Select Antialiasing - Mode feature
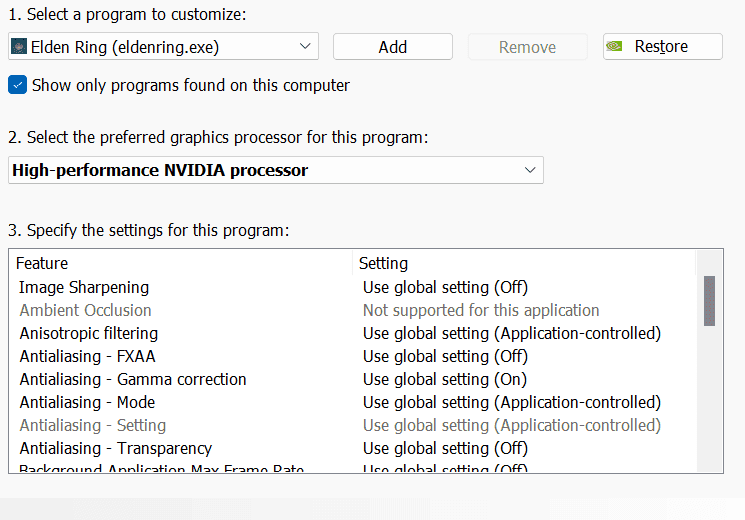The width and height of the screenshot is (745, 520). pyautogui.click(x=87, y=402)
